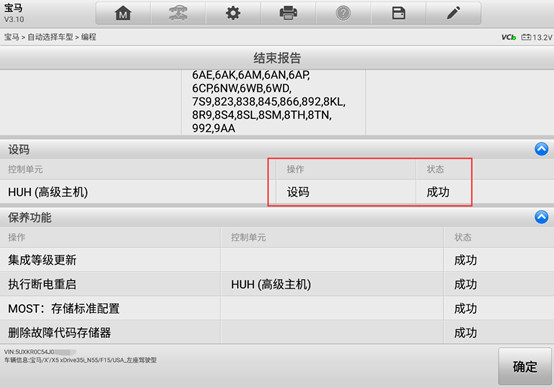
Task: Click the 控制单元 column header in 设码 table
Action: [25, 169]
